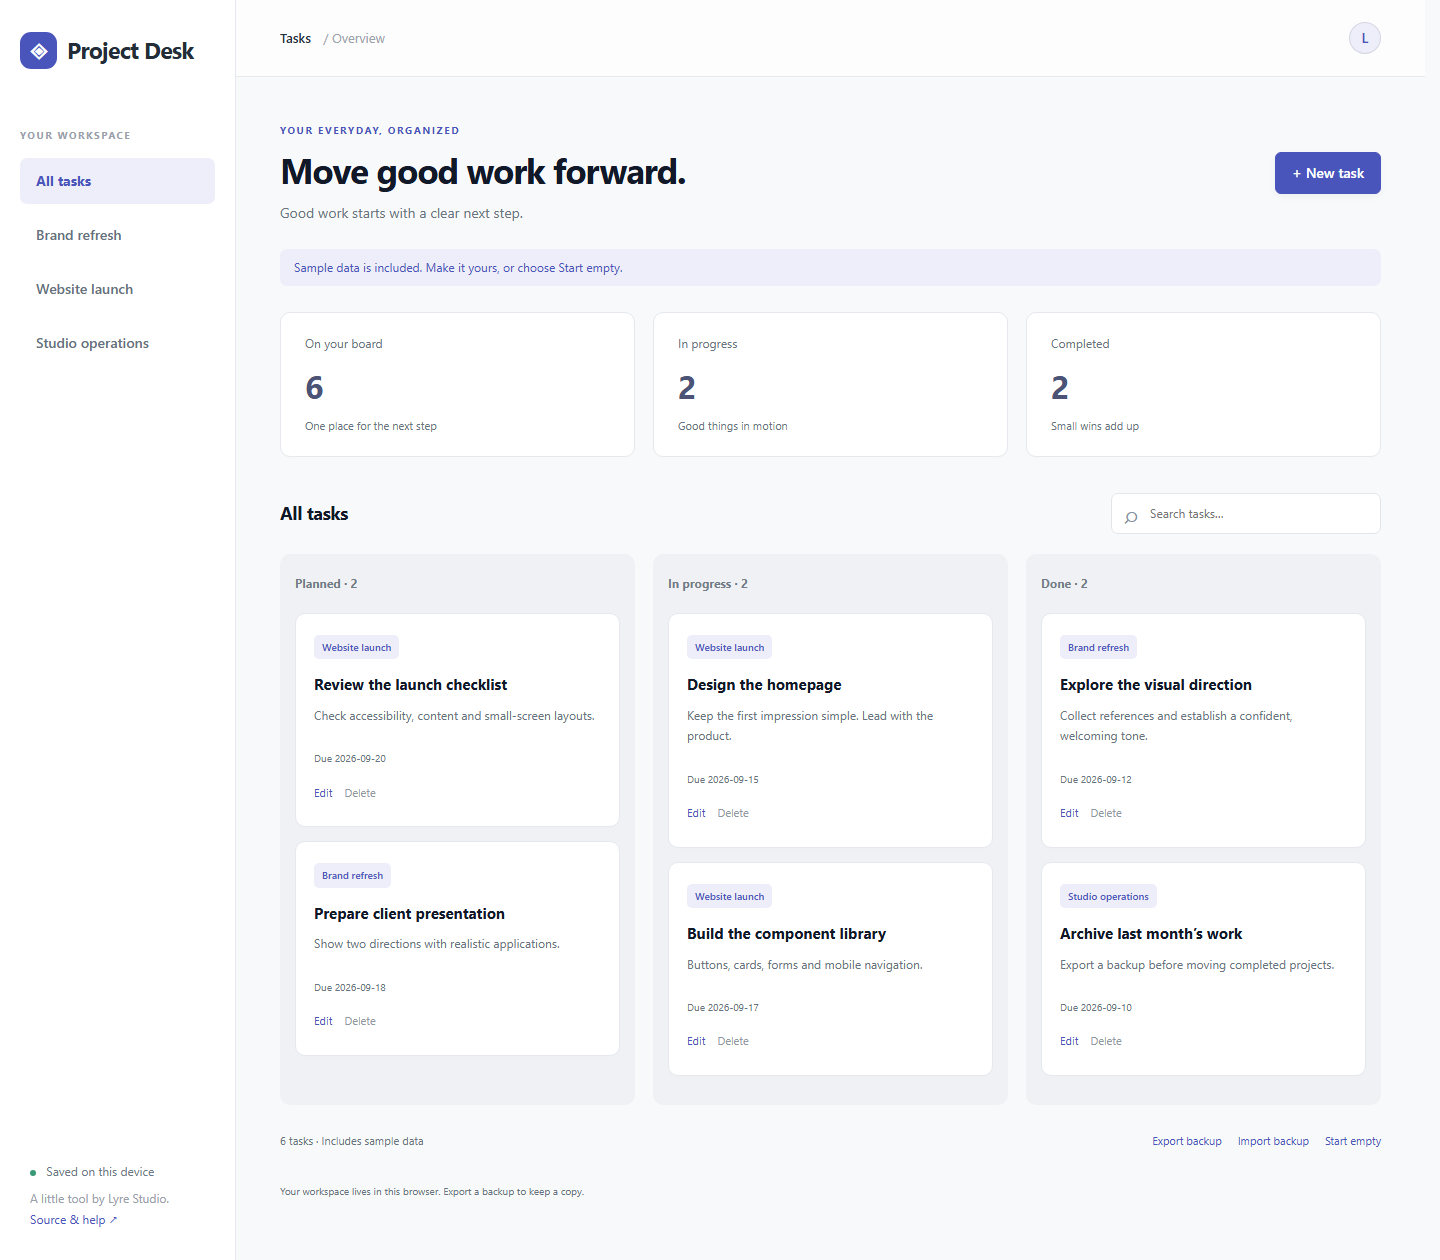This screenshot has width=1440, height=1260.
Task: Click the Search tasks input field
Action: point(1245,514)
